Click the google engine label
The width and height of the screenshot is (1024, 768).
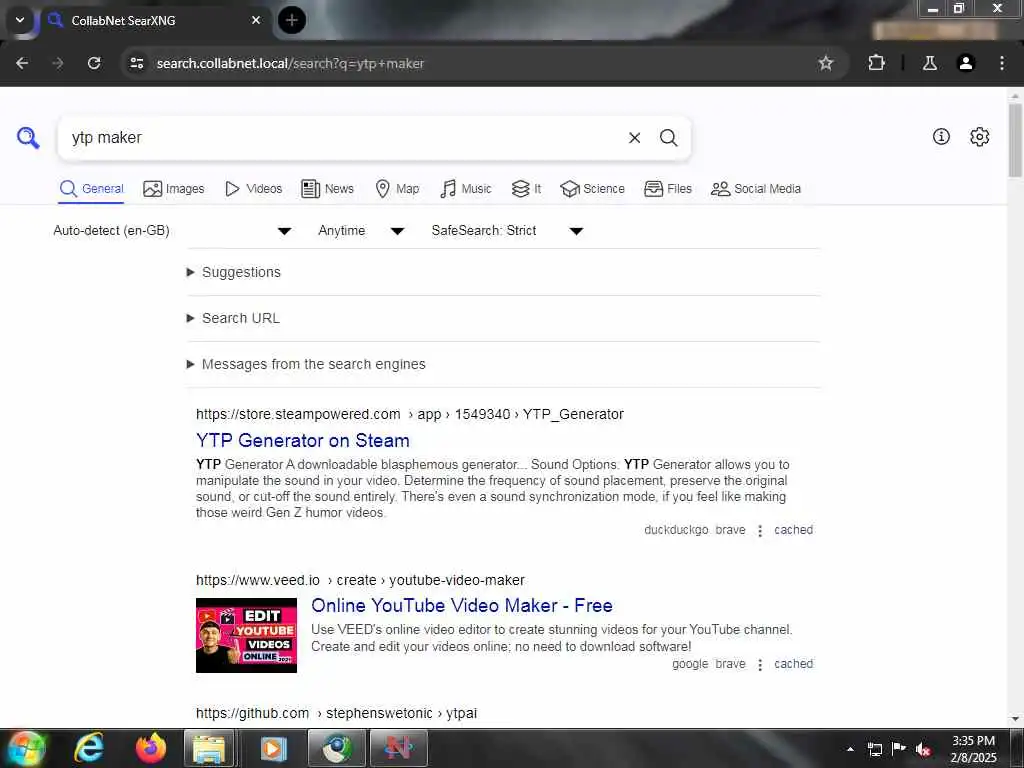tap(690, 664)
